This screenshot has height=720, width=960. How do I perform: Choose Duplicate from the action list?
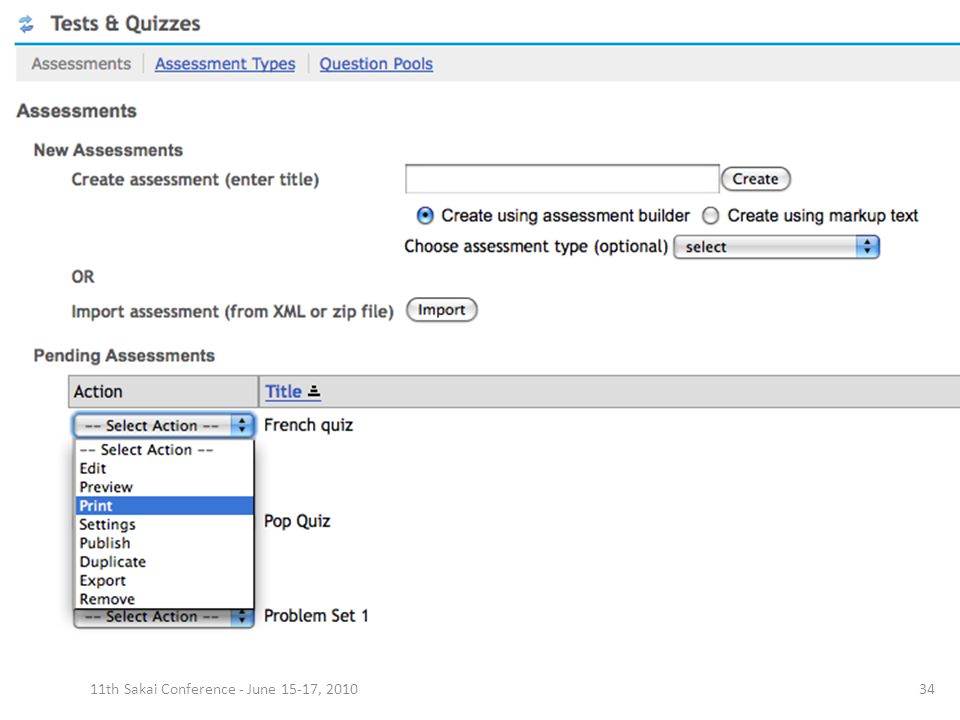point(164,562)
